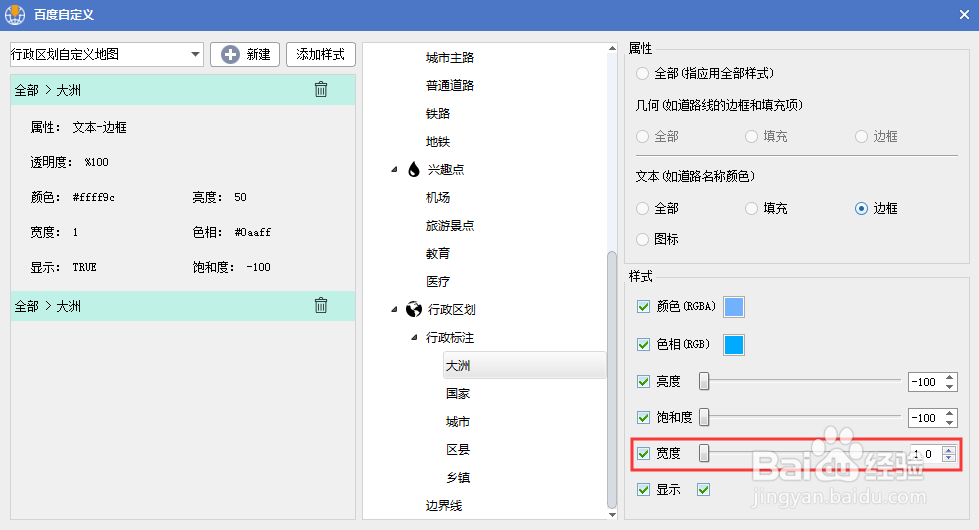
Task: Select 普通道路 in the tree
Action: click(x=450, y=86)
